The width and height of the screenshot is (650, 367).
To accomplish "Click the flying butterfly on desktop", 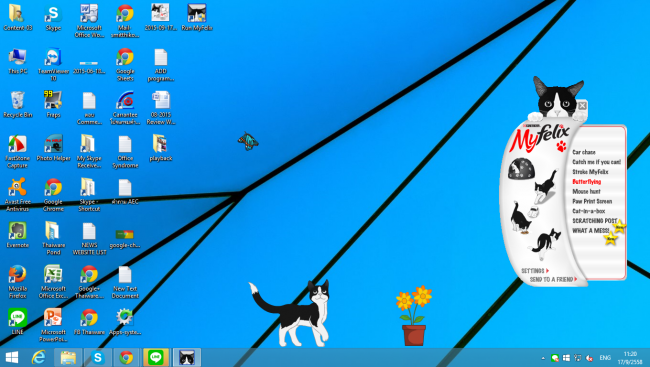I will [248, 141].
